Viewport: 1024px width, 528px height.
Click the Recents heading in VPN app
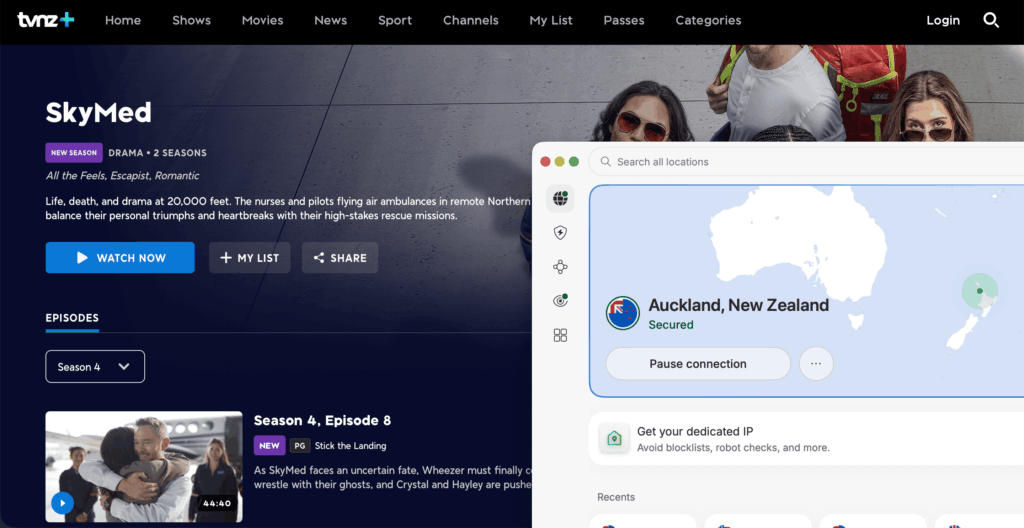point(616,497)
